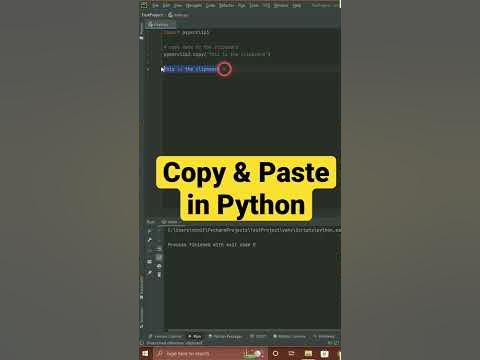The height and width of the screenshot is (360, 480).
Task: Click the Windows taskbar search box
Action: click(x=210, y=353)
